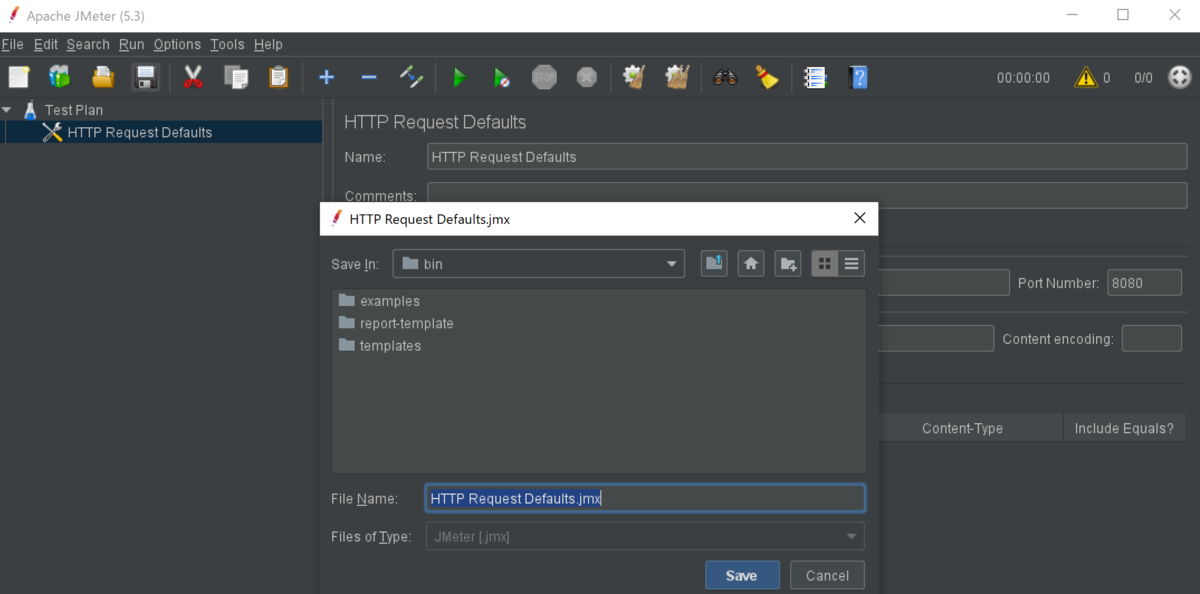This screenshot has height=594, width=1200.
Task: Click the Paste clipboard icon
Action: coord(279,77)
